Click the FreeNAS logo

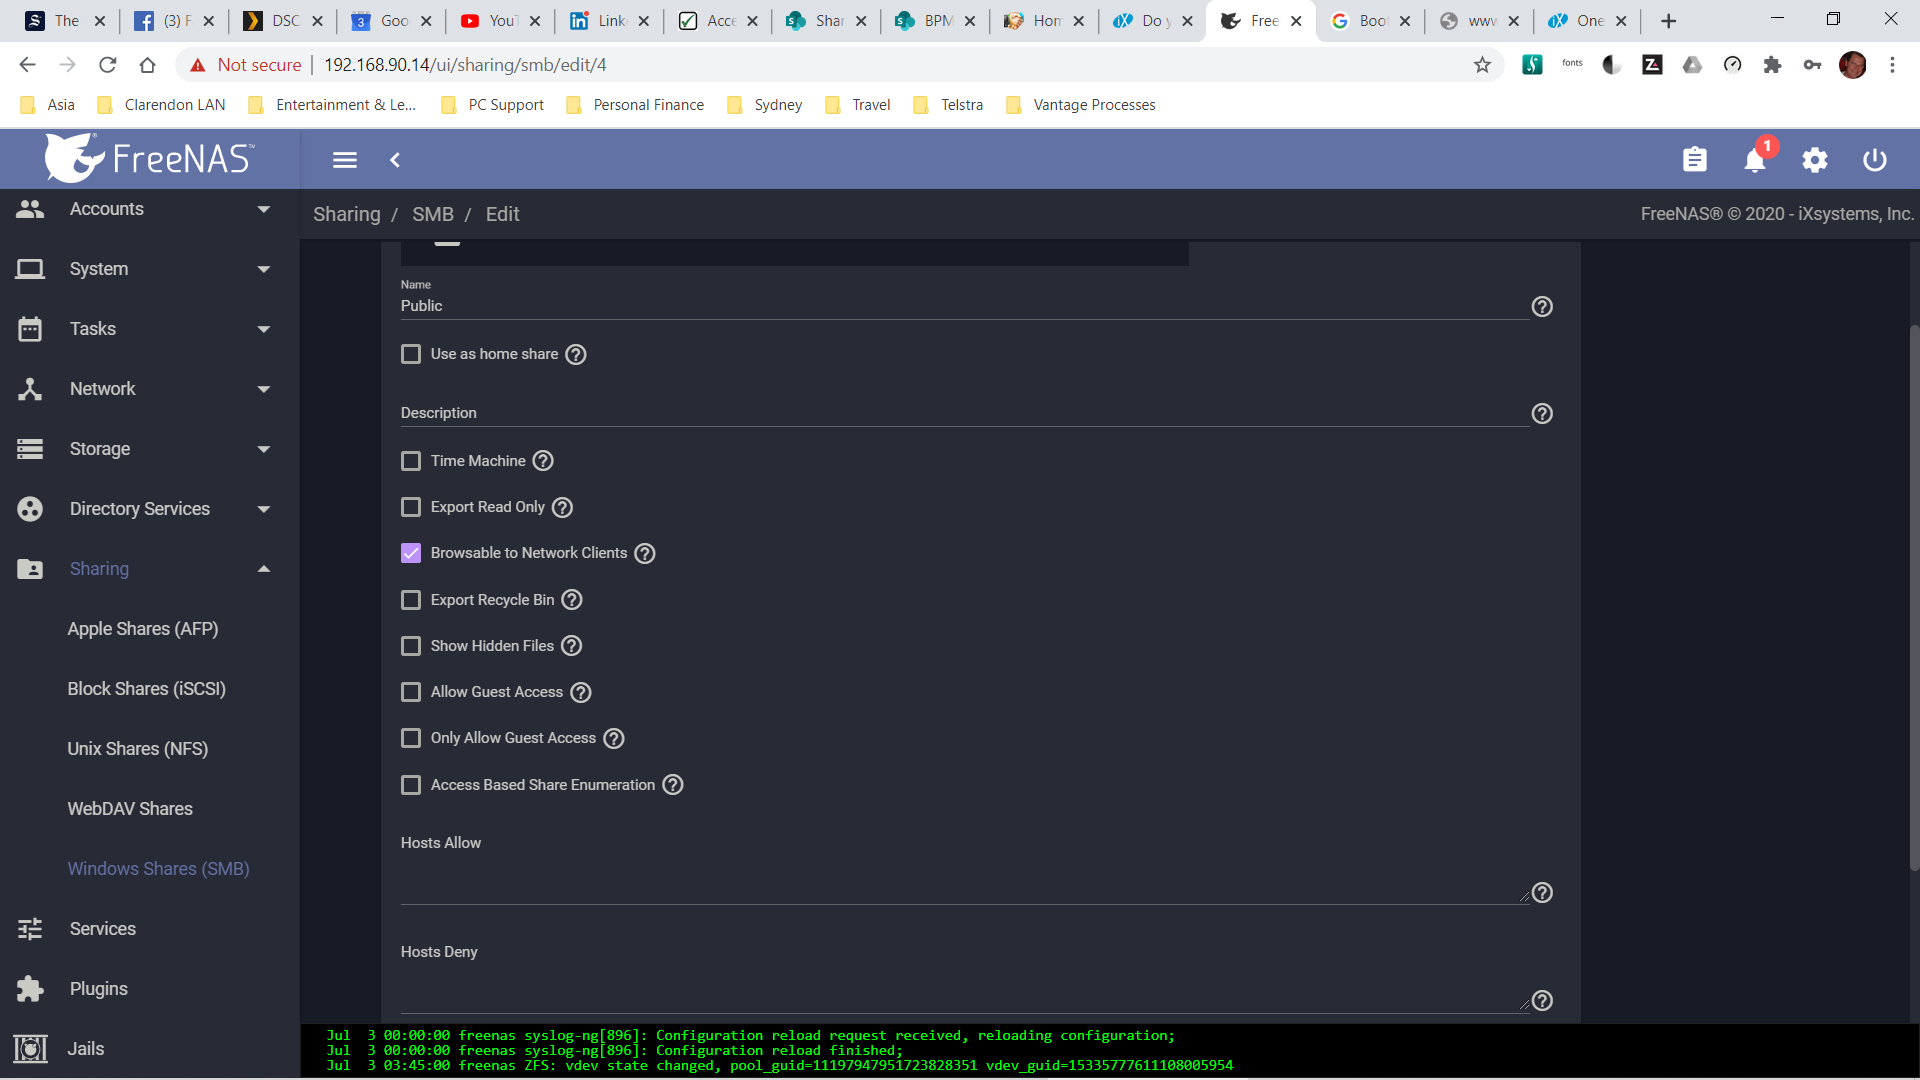pos(150,158)
